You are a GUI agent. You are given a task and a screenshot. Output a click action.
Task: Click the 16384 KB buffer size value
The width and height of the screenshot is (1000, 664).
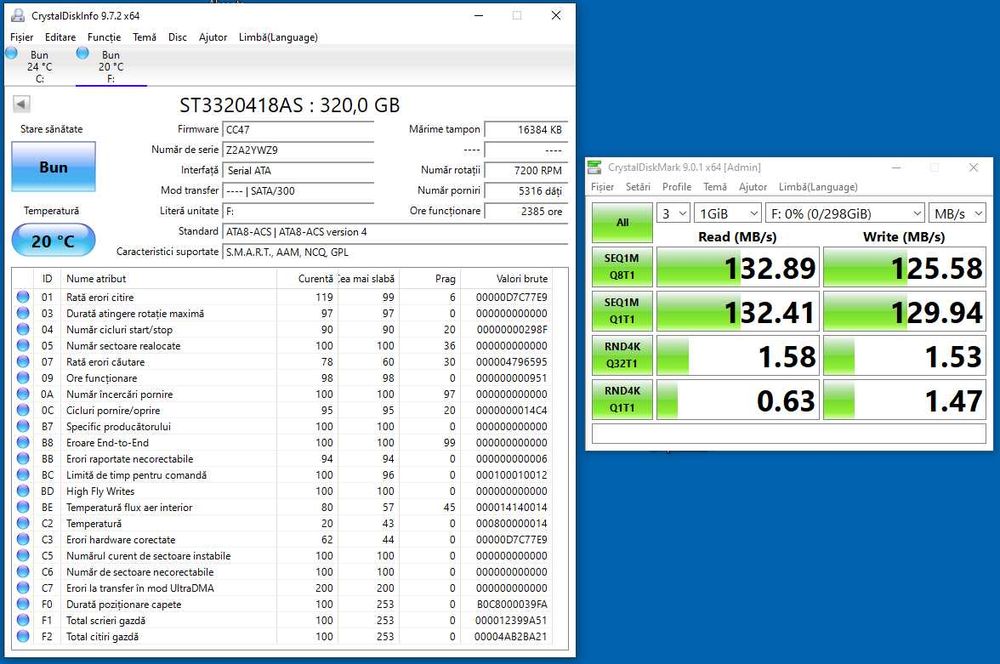tap(526, 129)
